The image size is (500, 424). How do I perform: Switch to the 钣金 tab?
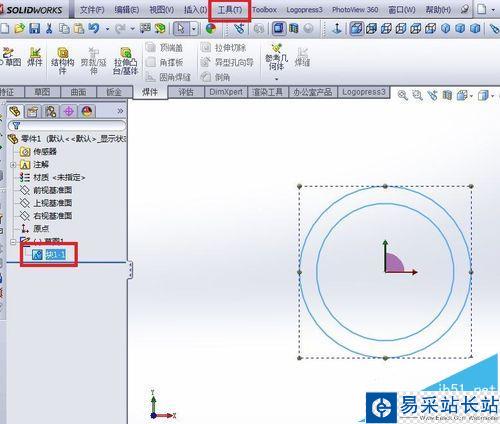click(x=114, y=92)
